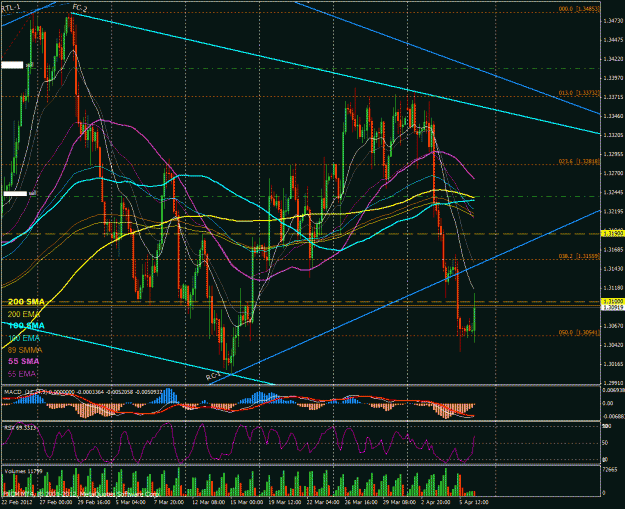Click the 1.34475 price scale value
The height and width of the screenshot is (509, 625).
point(613,40)
